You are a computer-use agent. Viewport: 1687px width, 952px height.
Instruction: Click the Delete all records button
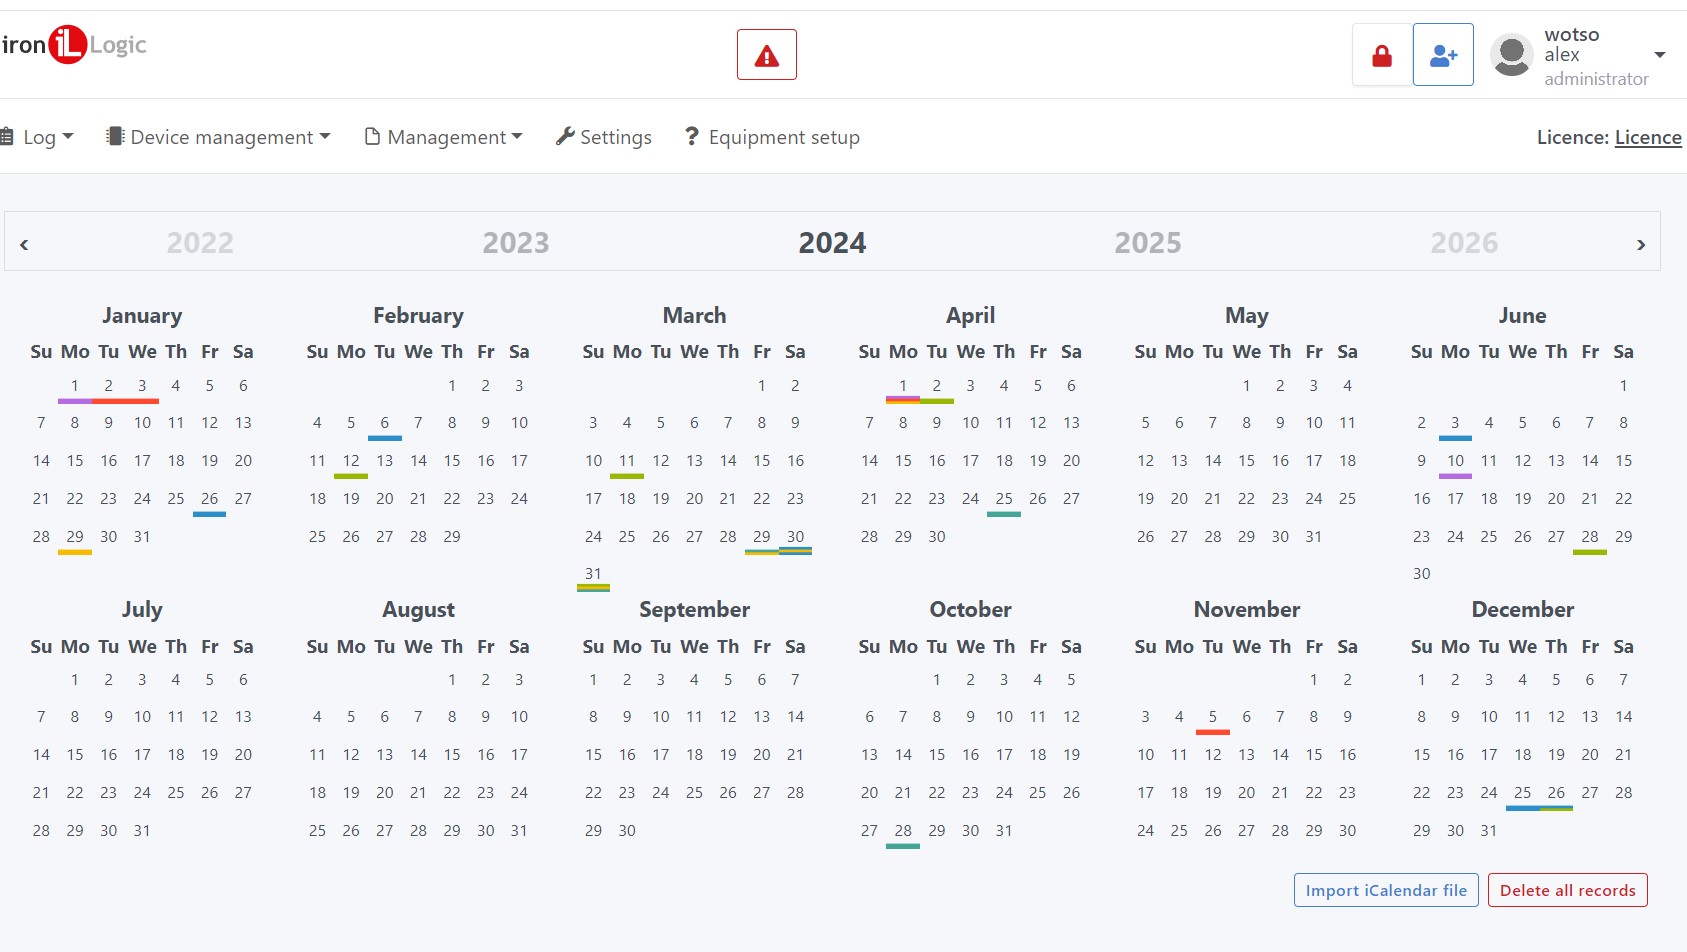click(1567, 890)
